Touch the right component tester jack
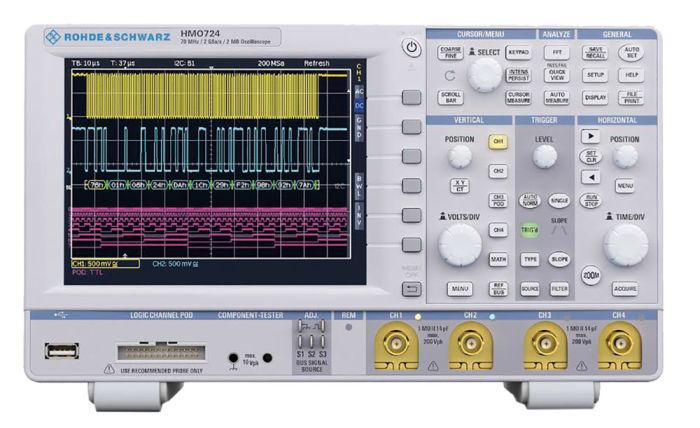The image size is (700, 428). pos(267,357)
